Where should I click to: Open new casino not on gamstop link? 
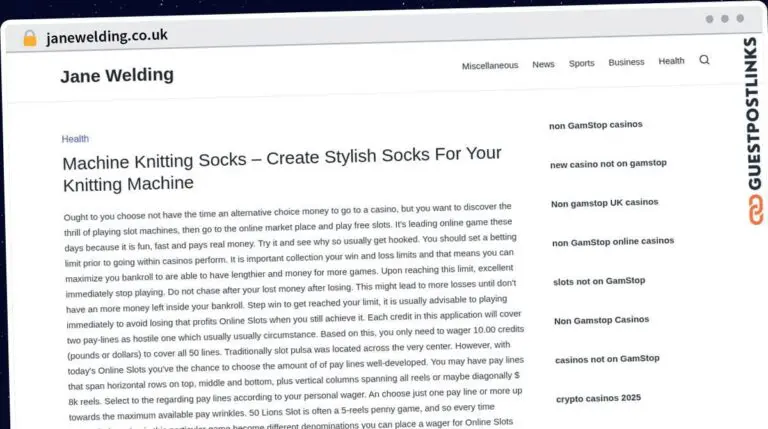click(608, 164)
